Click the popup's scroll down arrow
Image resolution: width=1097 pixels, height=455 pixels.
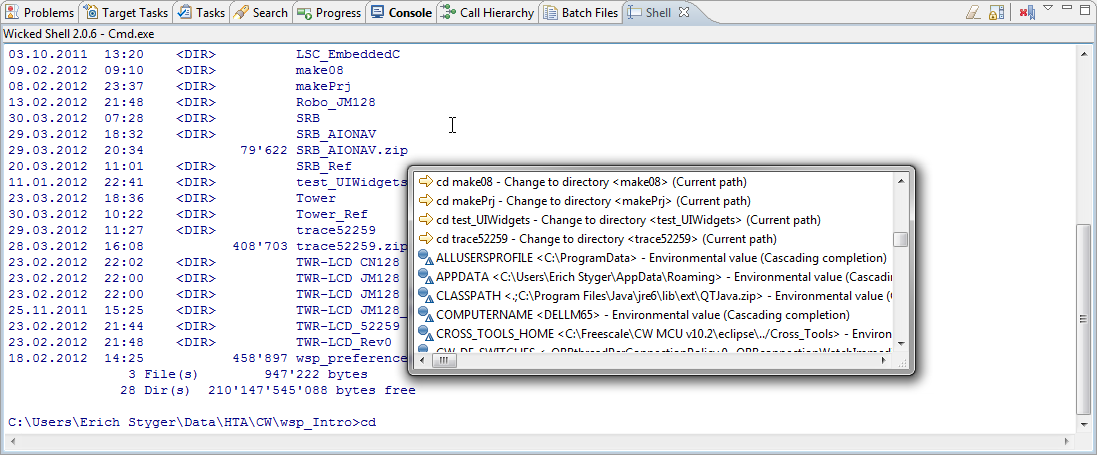(901, 343)
